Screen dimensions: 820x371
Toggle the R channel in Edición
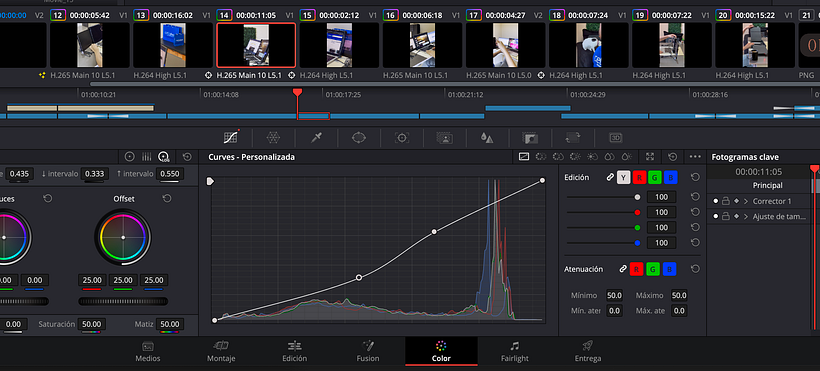click(639, 177)
